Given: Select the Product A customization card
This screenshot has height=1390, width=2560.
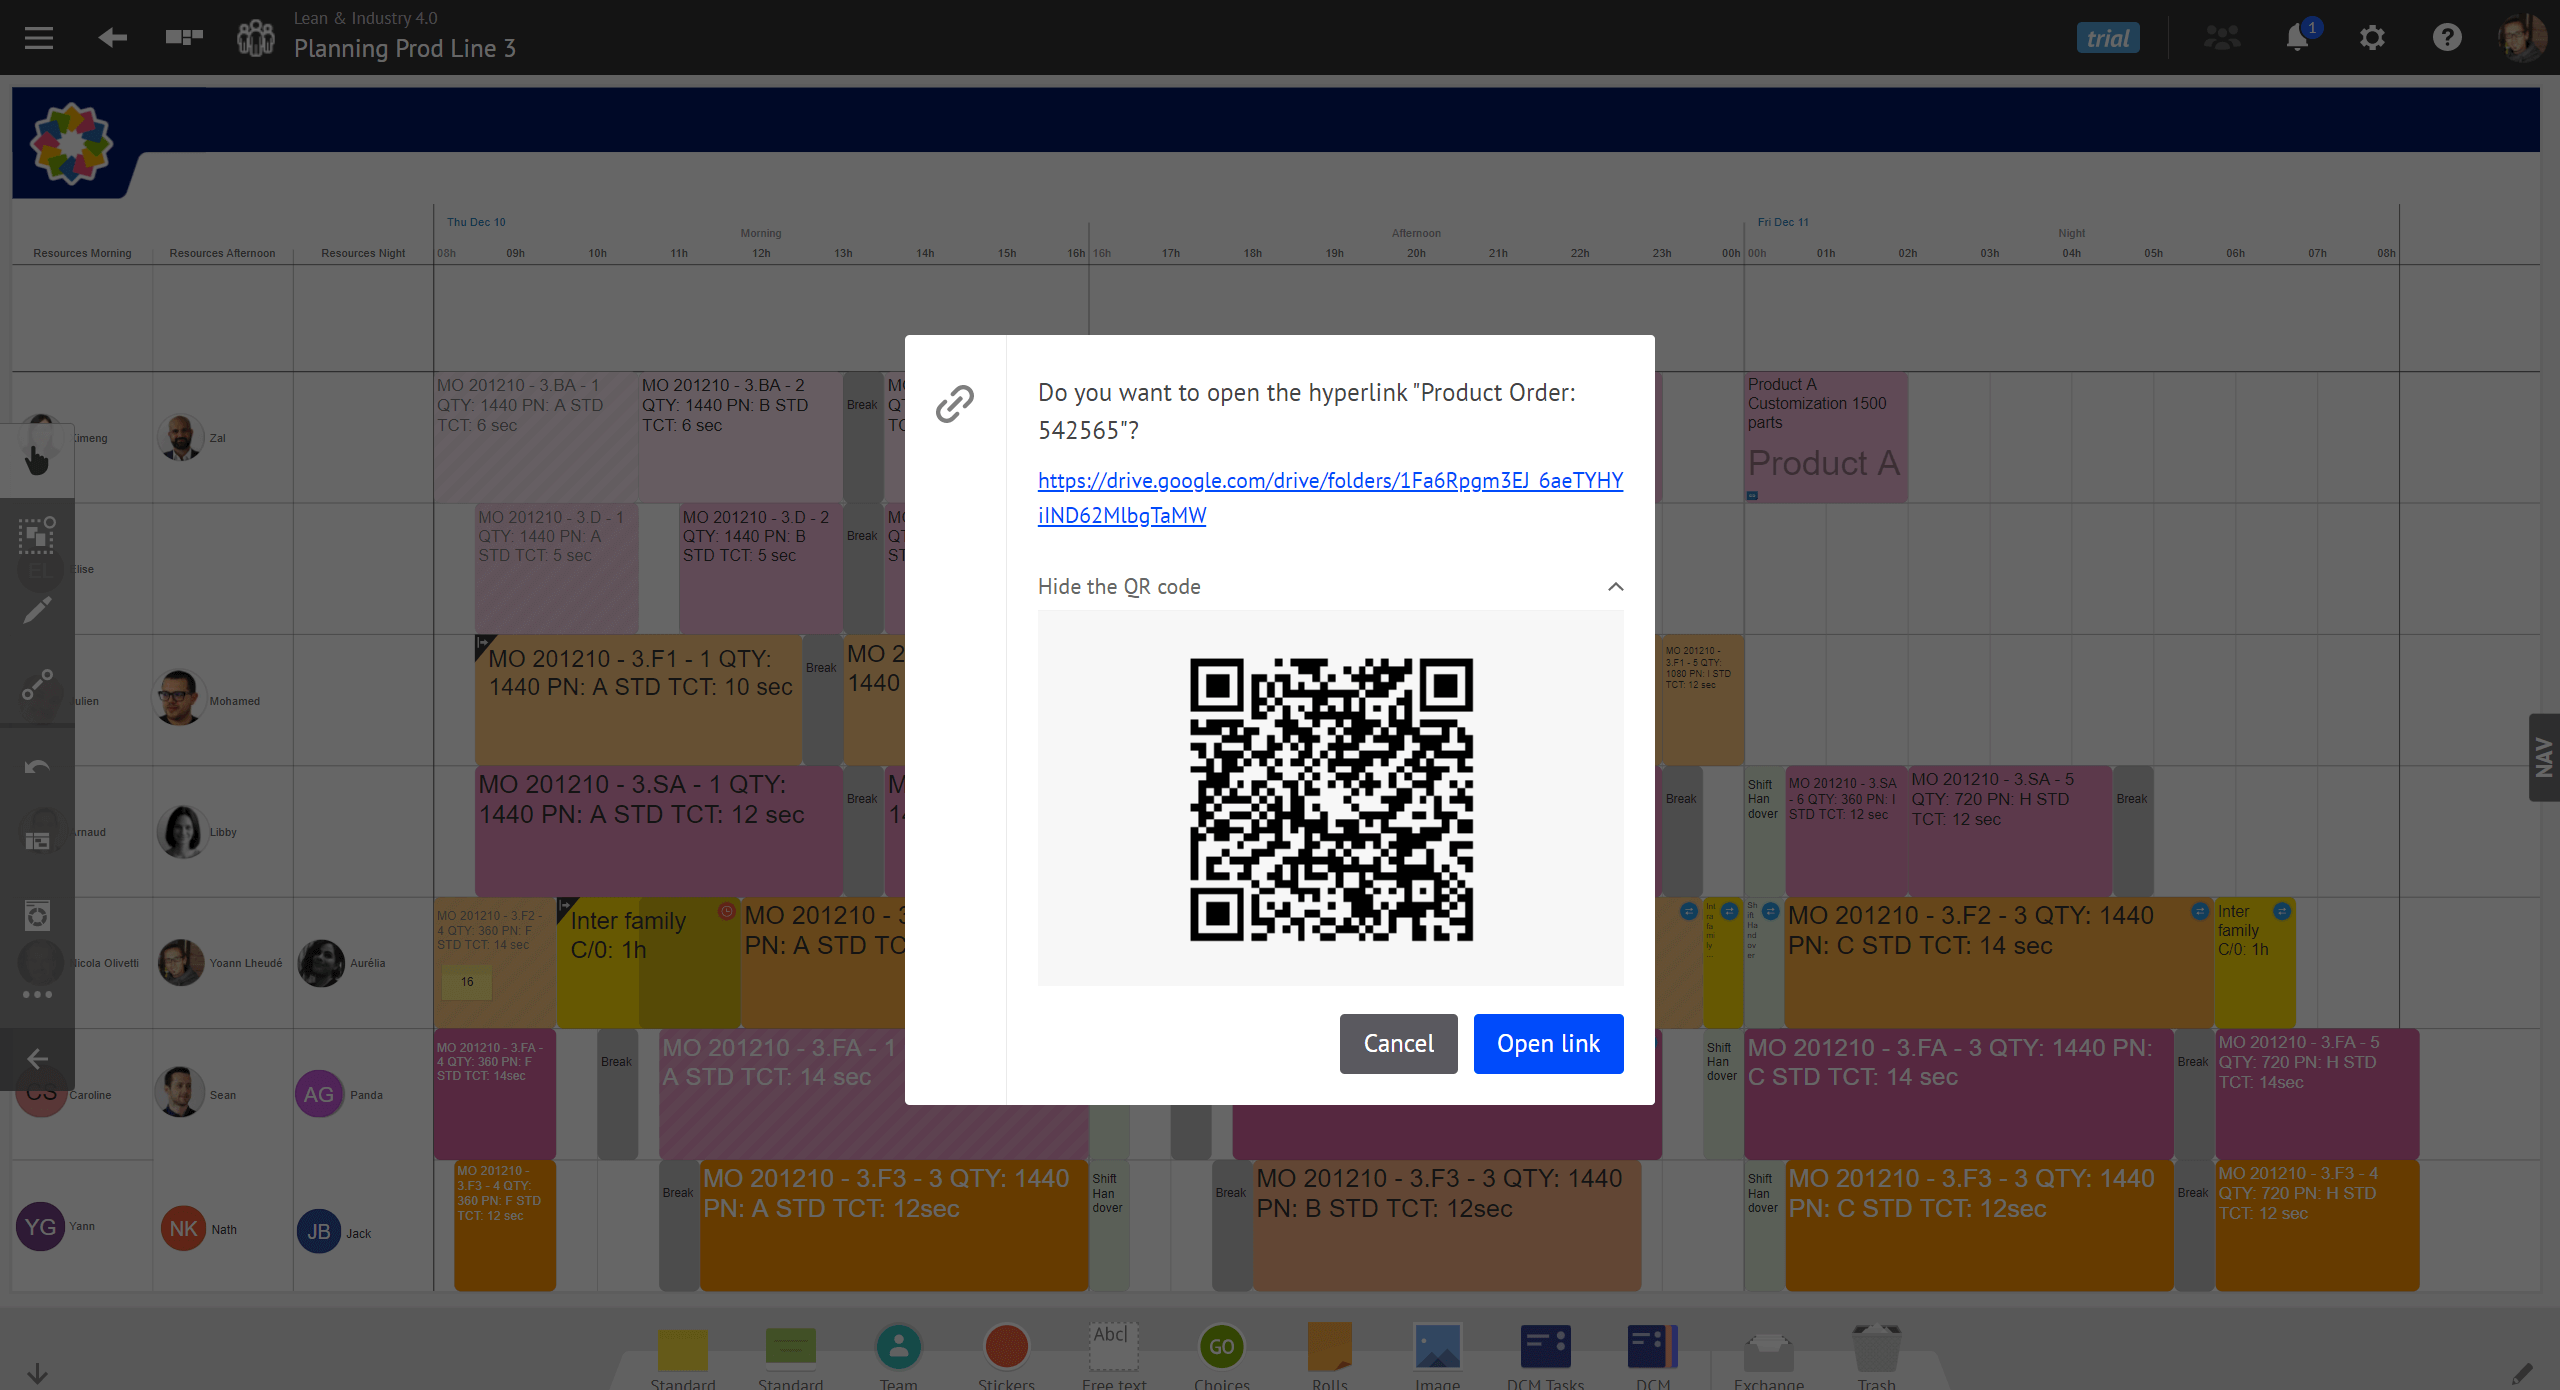Looking at the screenshot, I should pos(1826,437).
